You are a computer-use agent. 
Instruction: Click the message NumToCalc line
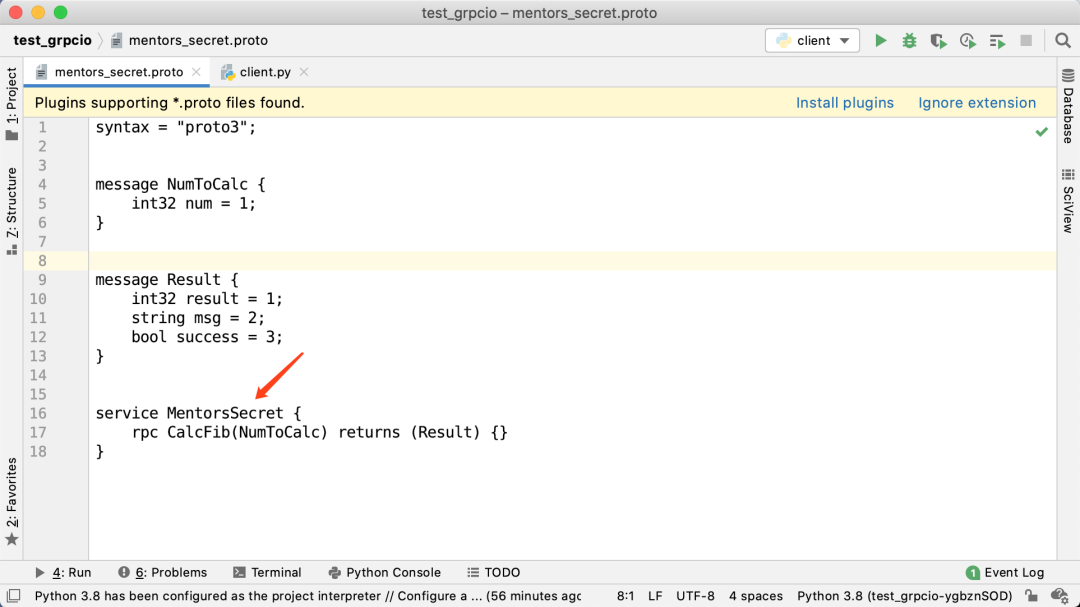point(180,185)
